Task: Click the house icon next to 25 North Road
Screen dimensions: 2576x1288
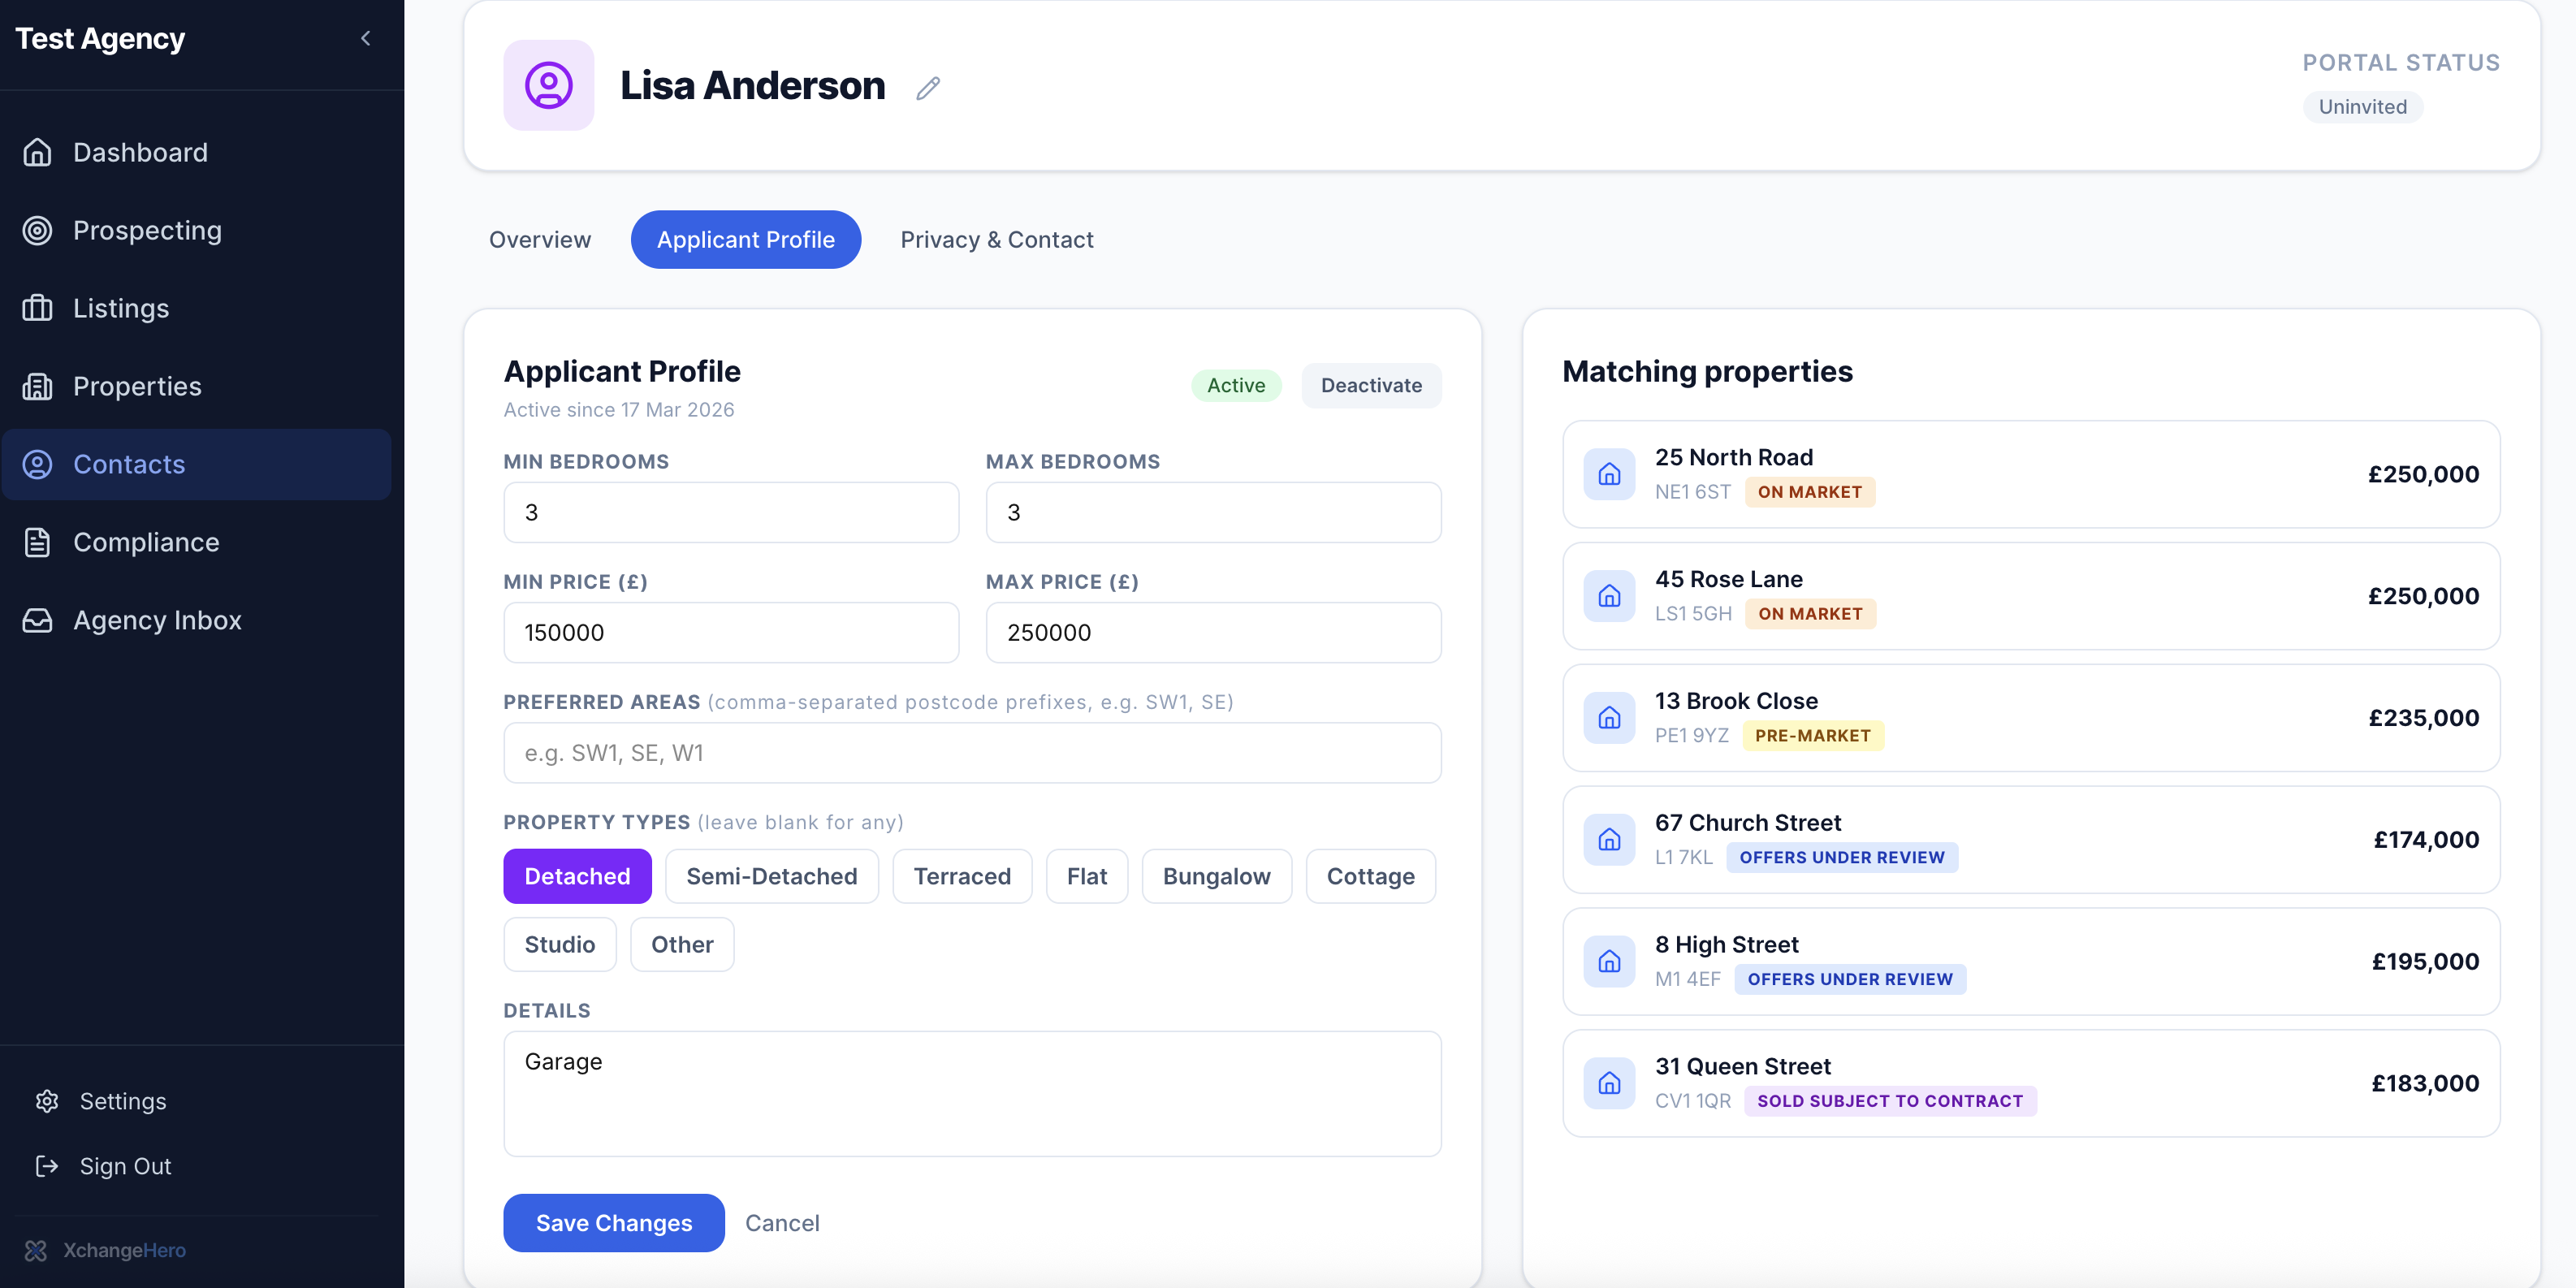Action: point(1609,474)
